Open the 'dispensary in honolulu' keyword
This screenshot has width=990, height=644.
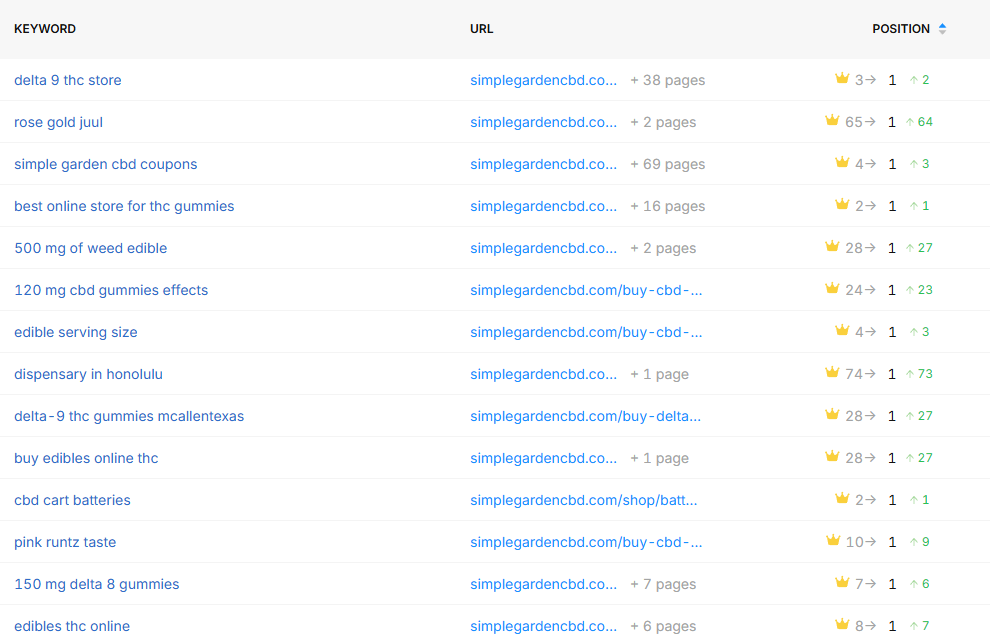[x=88, y=374]
